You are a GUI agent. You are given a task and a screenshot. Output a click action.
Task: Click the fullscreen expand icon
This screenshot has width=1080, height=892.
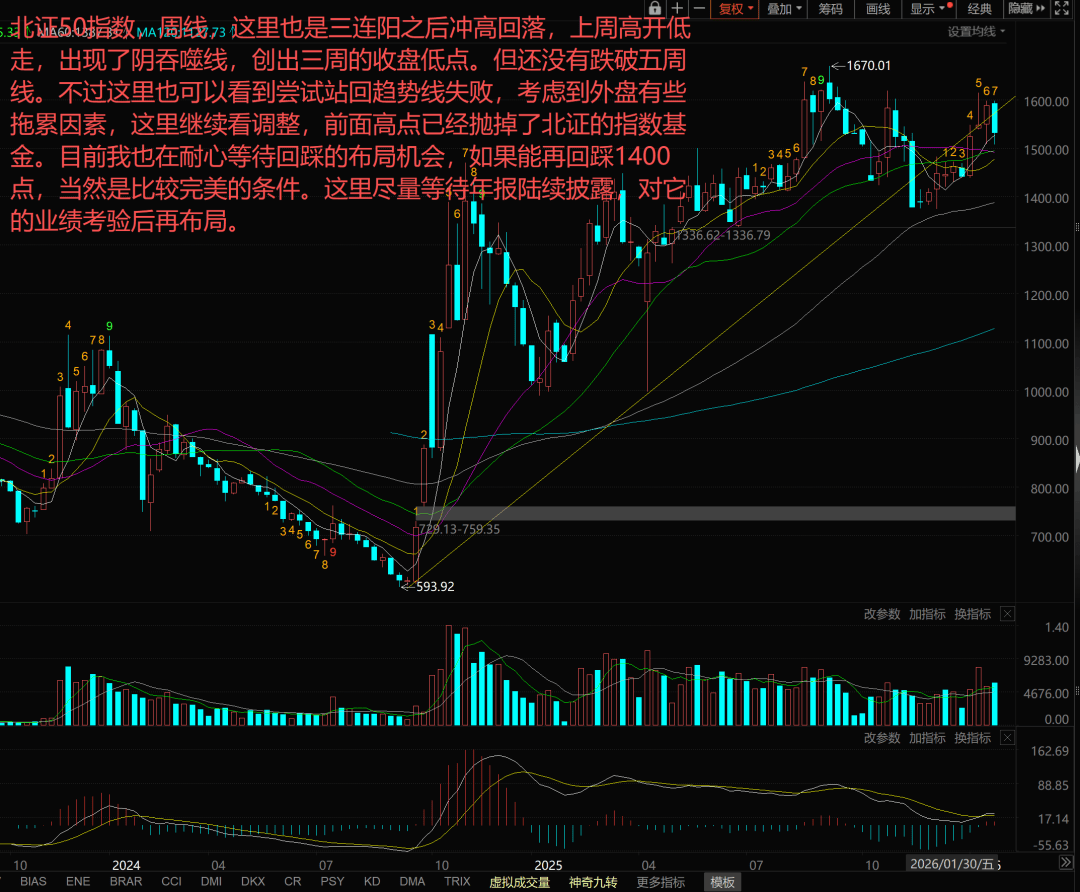point(1063,9)
